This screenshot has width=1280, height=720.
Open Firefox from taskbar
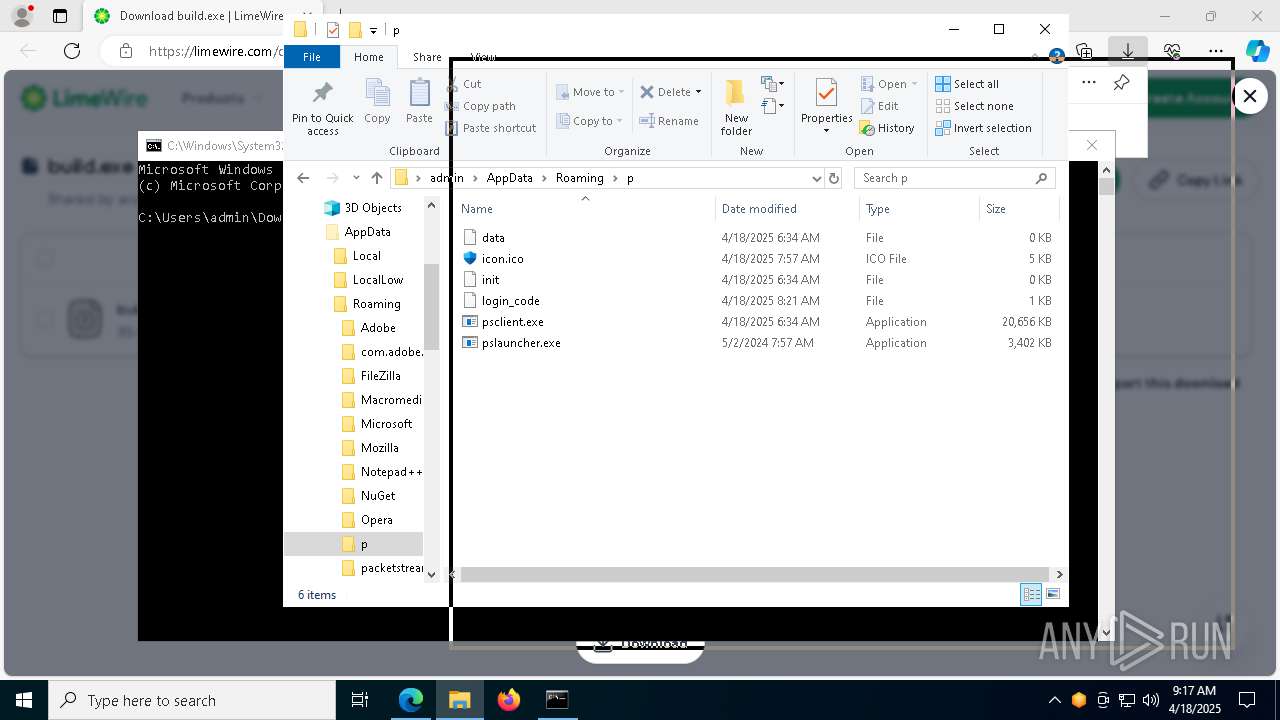[509, 700]
